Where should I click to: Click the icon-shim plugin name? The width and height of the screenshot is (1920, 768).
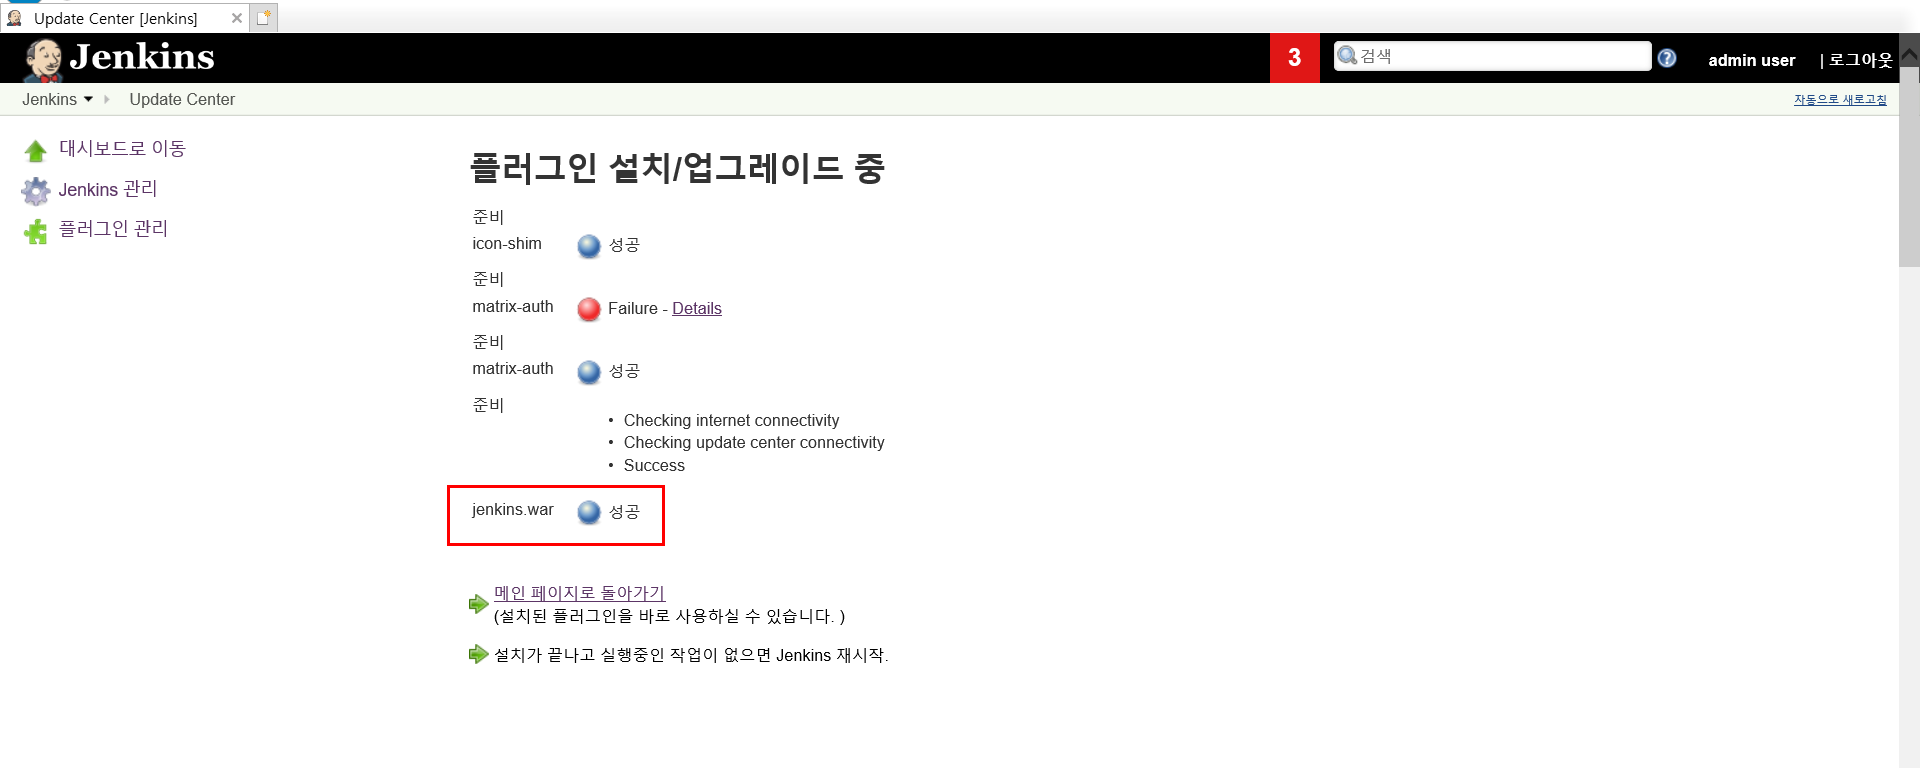pyautogui.click(x=507, y=244)
